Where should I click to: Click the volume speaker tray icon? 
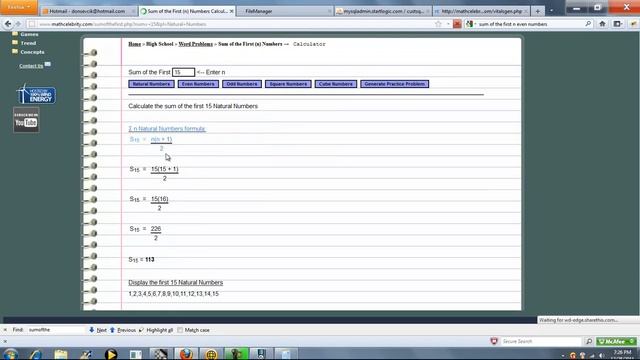click(602, 356)
